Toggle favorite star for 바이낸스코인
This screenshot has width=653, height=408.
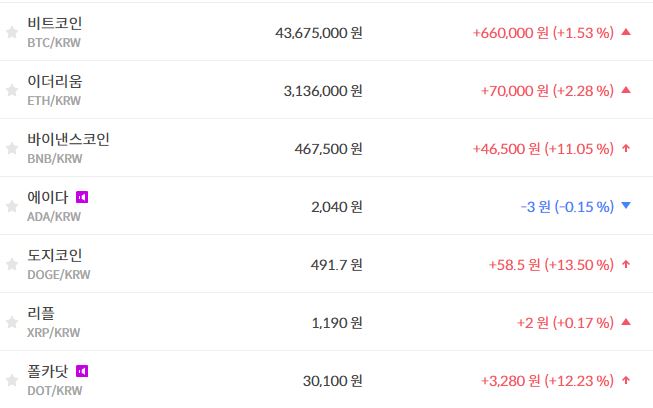pyautogui.click(x=12, y=148)
